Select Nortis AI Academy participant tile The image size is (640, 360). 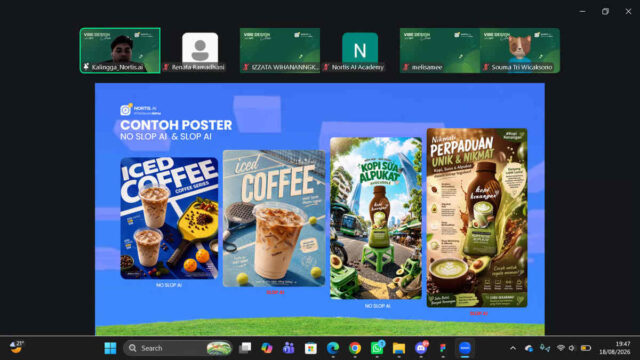(x=360, y=51)
